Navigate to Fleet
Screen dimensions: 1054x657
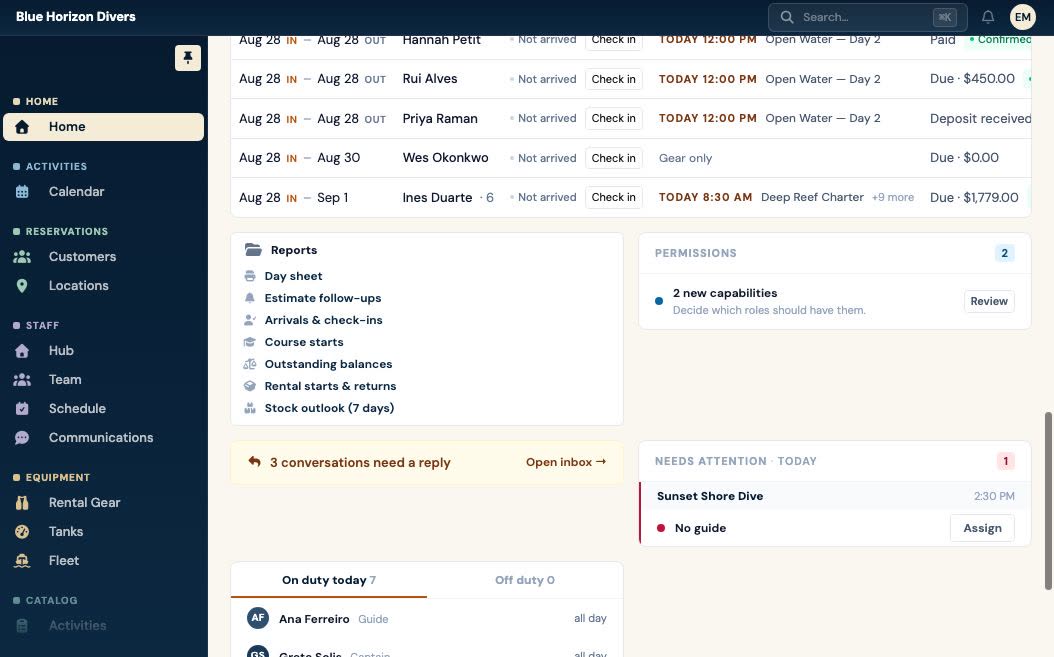pos(104,561)
